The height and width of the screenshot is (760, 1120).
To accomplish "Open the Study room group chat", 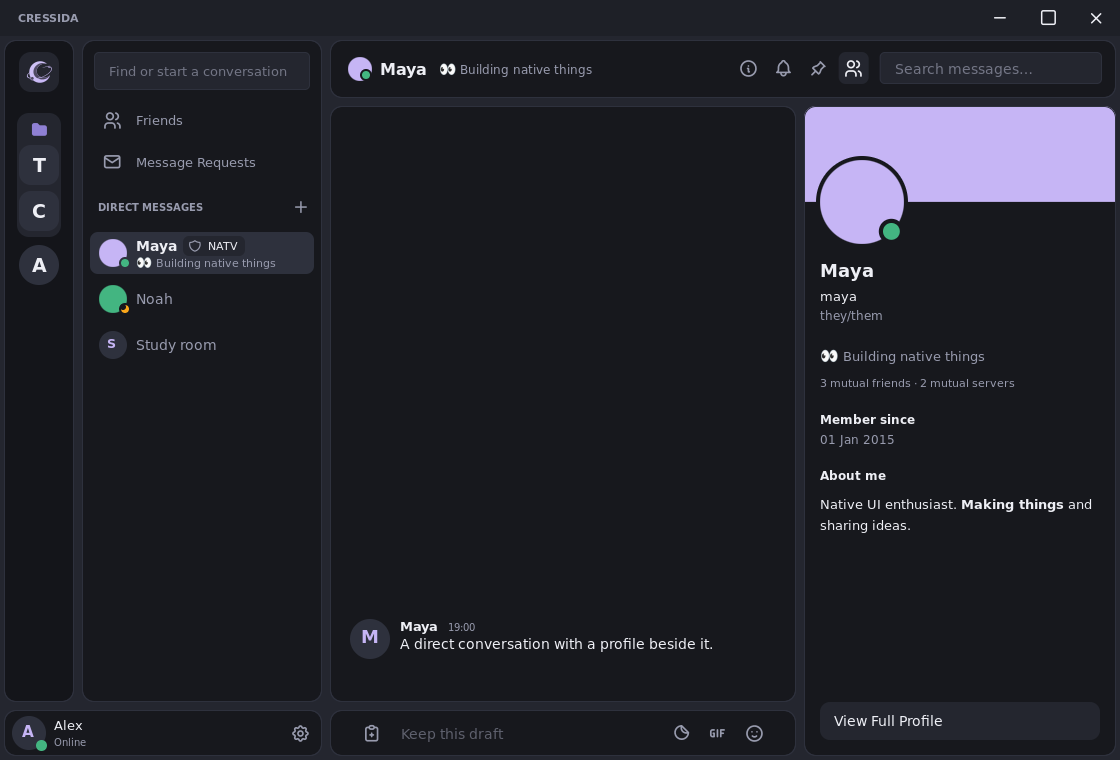I will pyautogui.click(x=202, y=345).
